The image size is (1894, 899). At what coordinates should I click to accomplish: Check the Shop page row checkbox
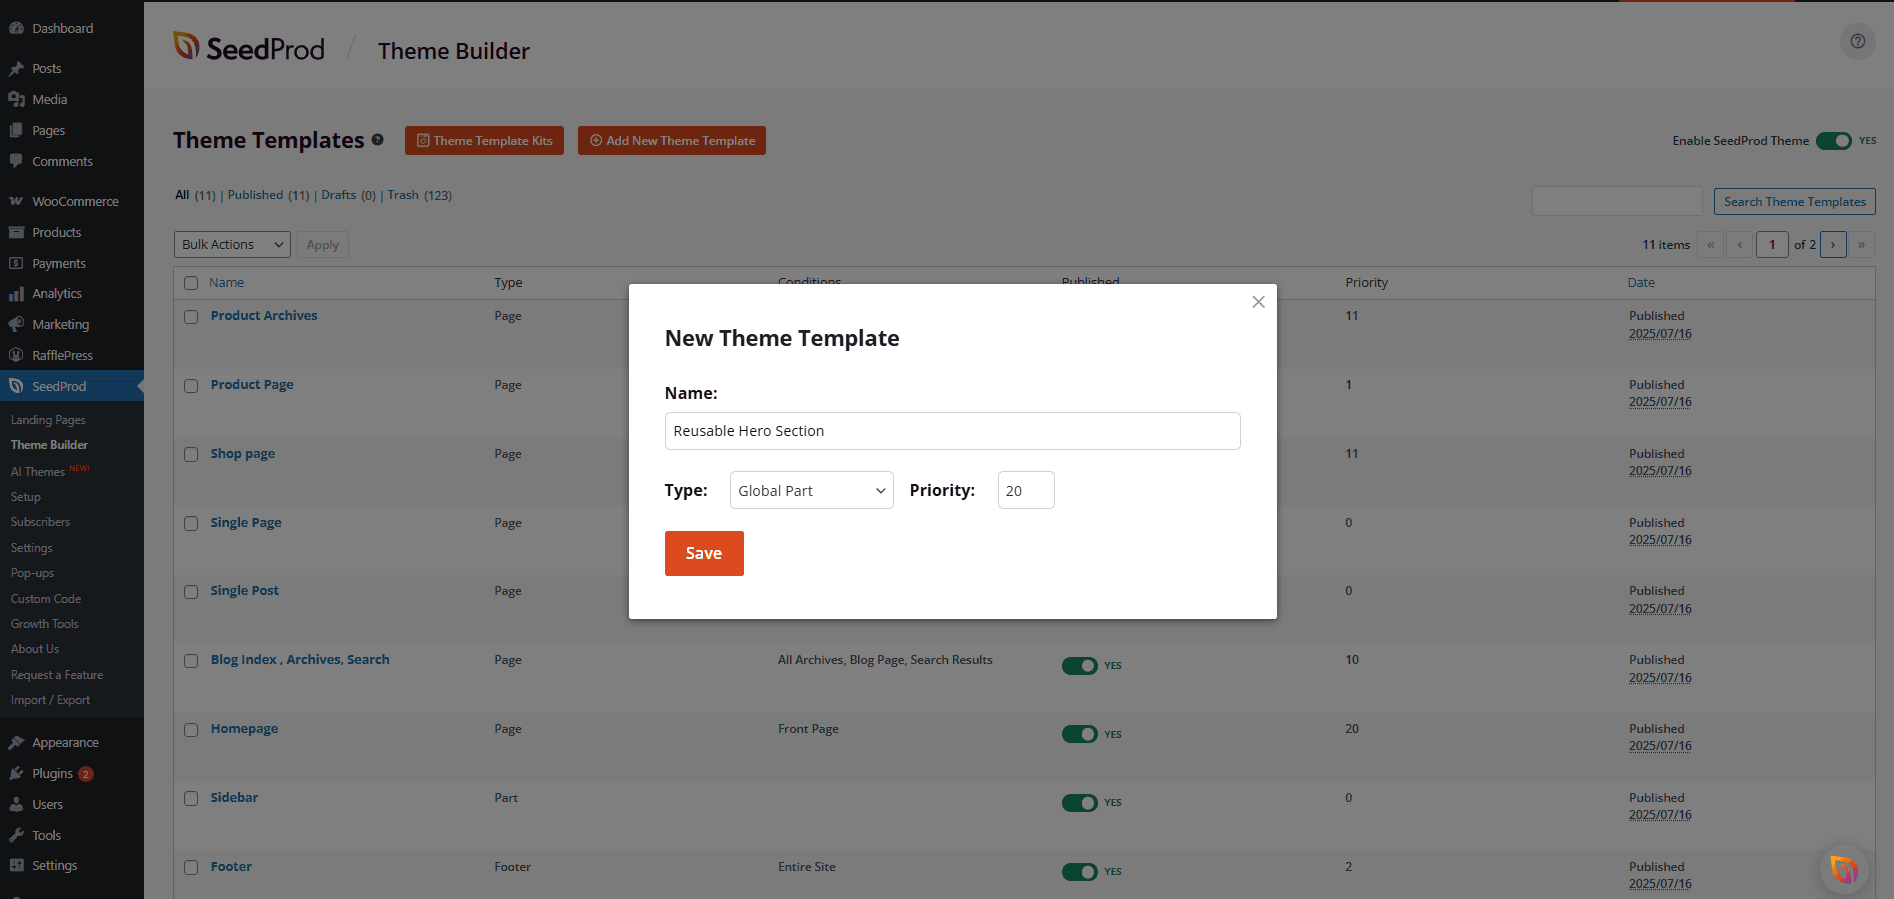[191, 455]
